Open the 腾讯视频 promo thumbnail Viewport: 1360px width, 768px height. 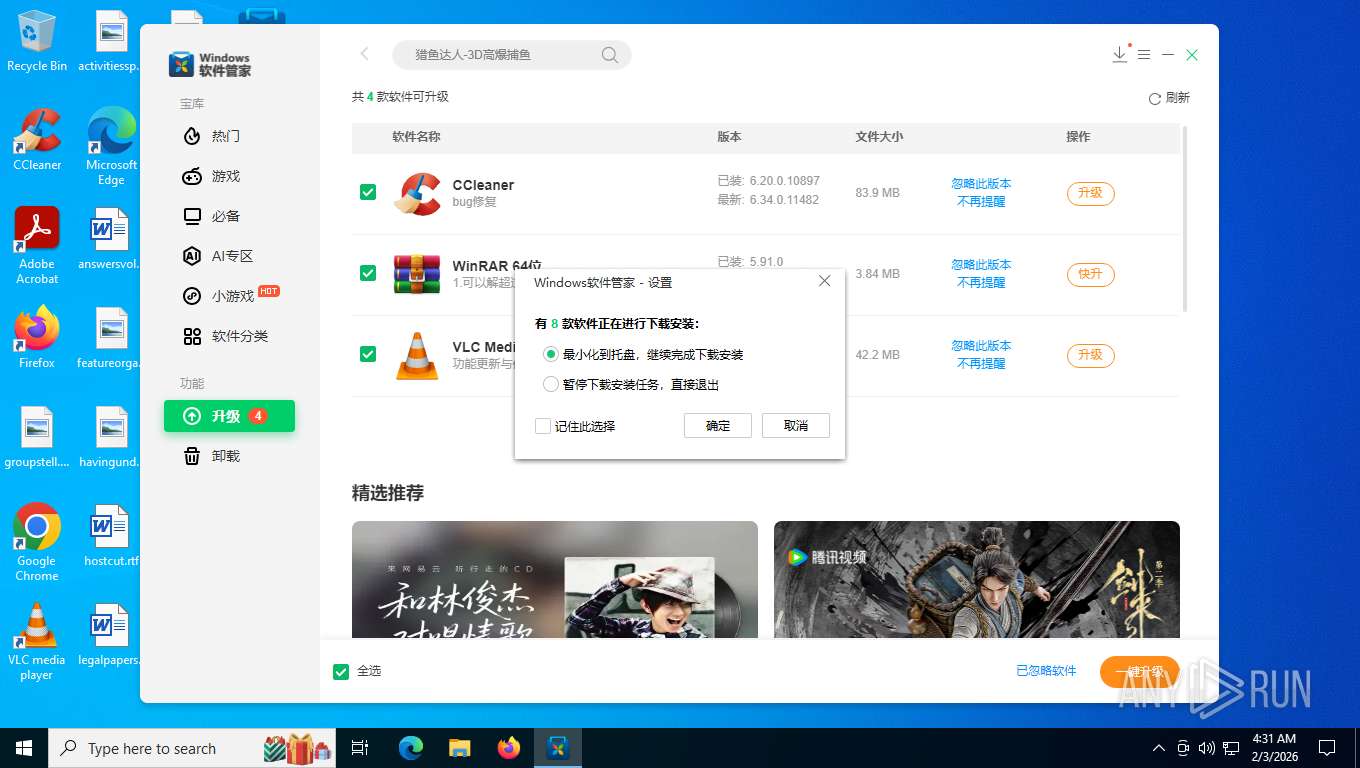(977, 579)
